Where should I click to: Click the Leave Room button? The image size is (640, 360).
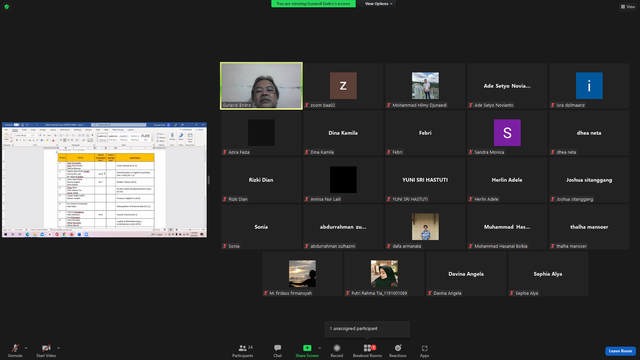click(x=620, y=351)
